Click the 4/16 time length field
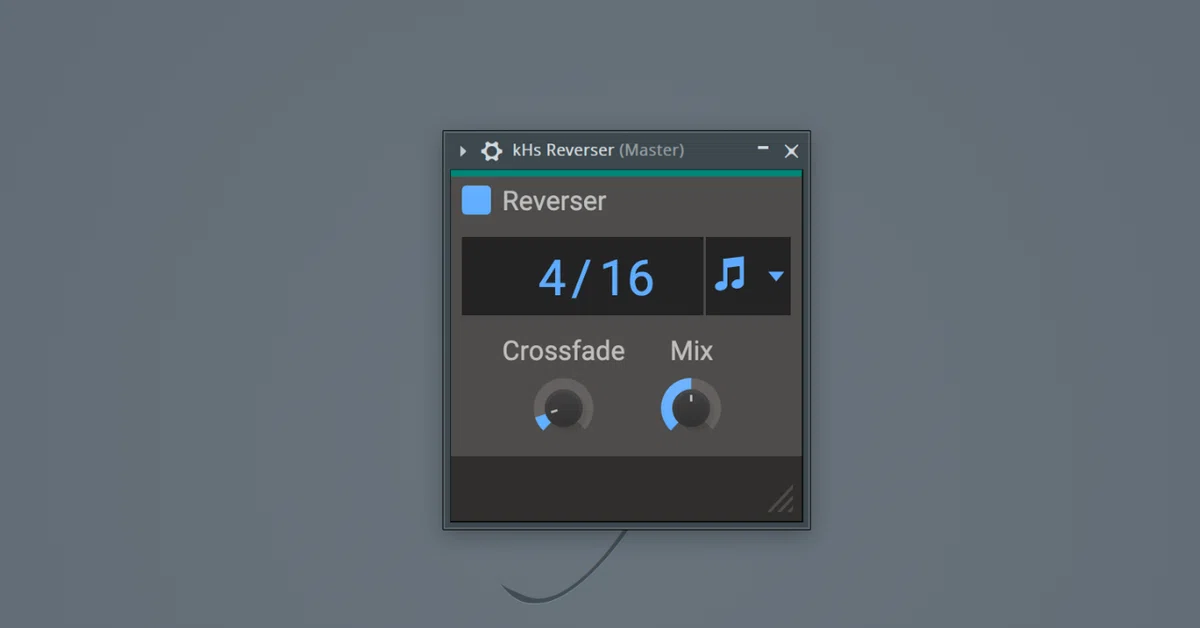The width and height of the screenshot is (1200, 628). pos(582,276)
